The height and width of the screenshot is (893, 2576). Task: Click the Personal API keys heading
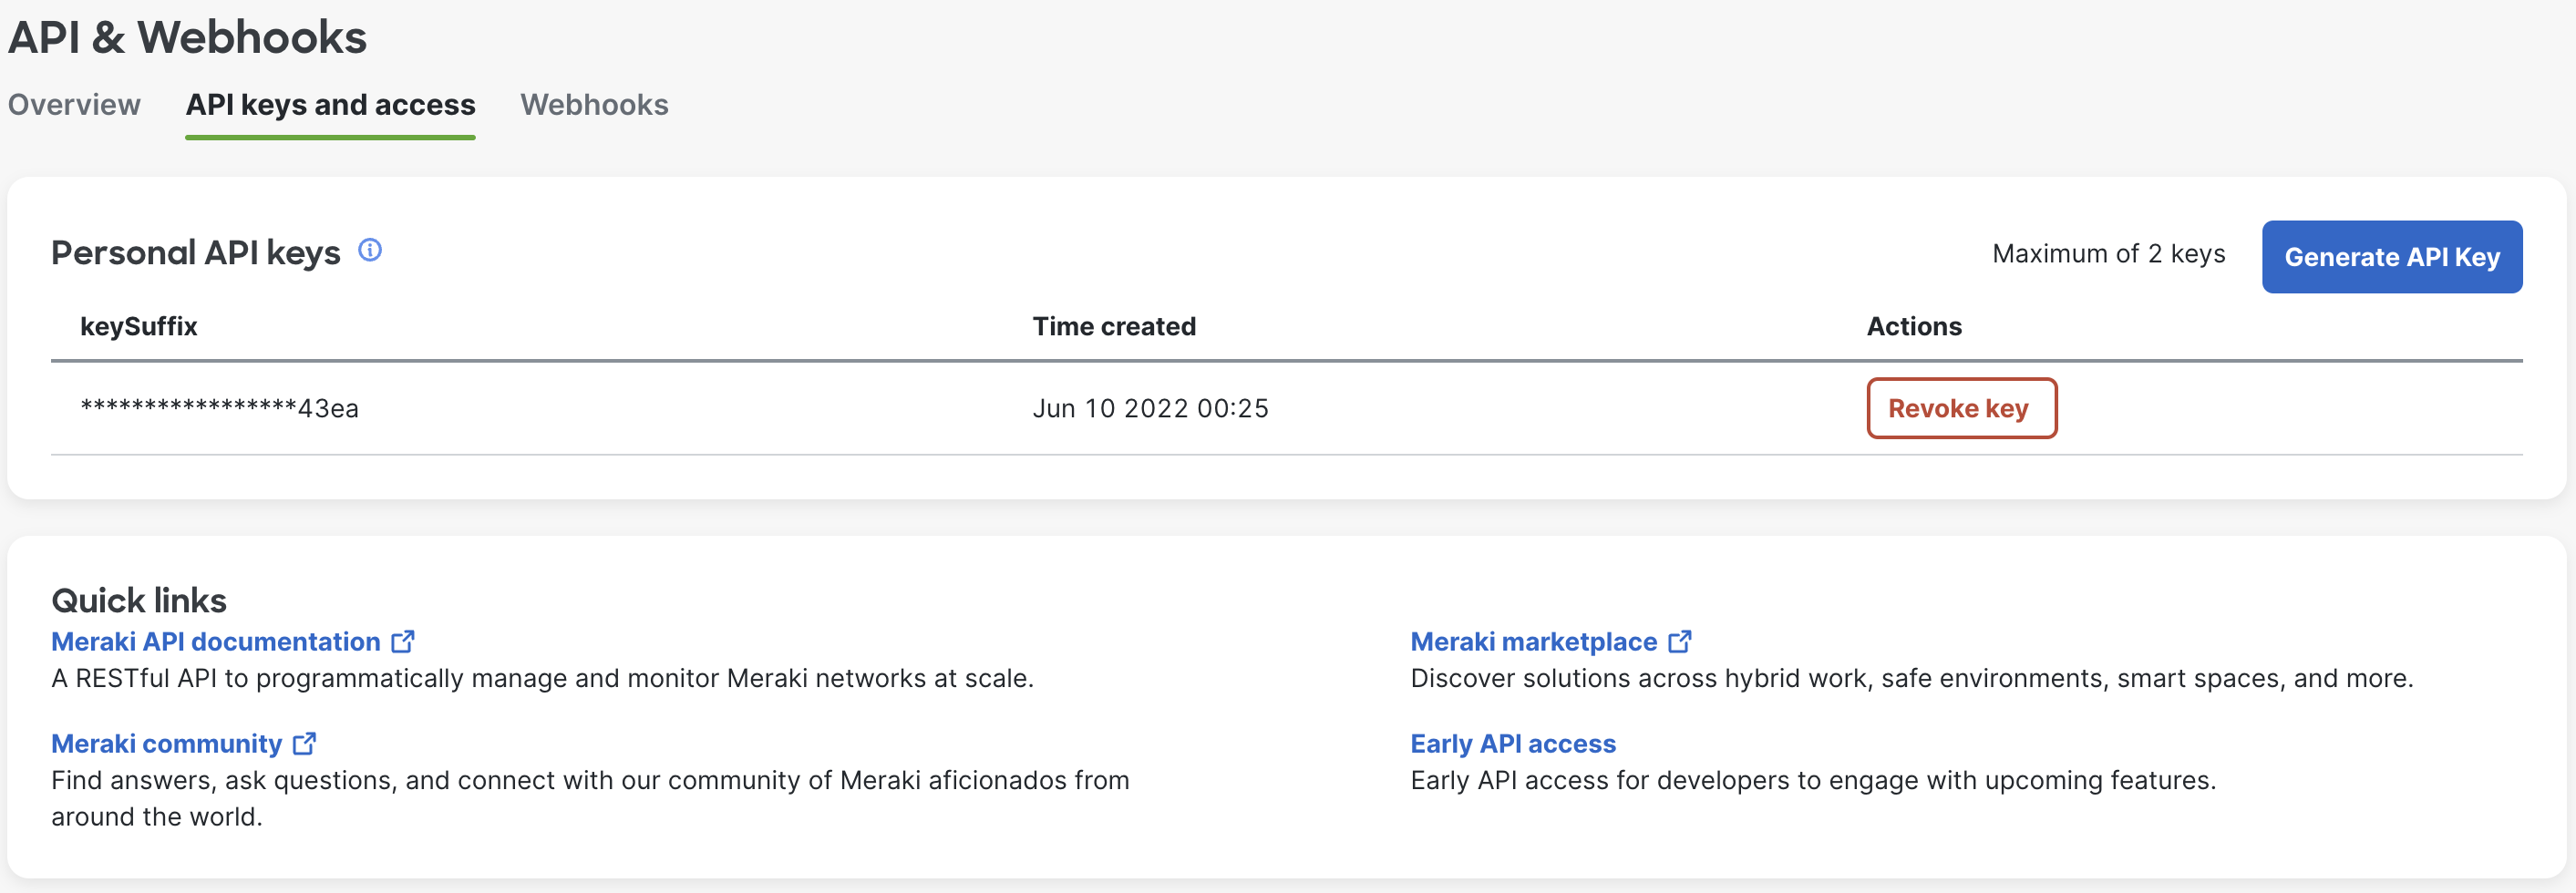click(x=197, y=252)
